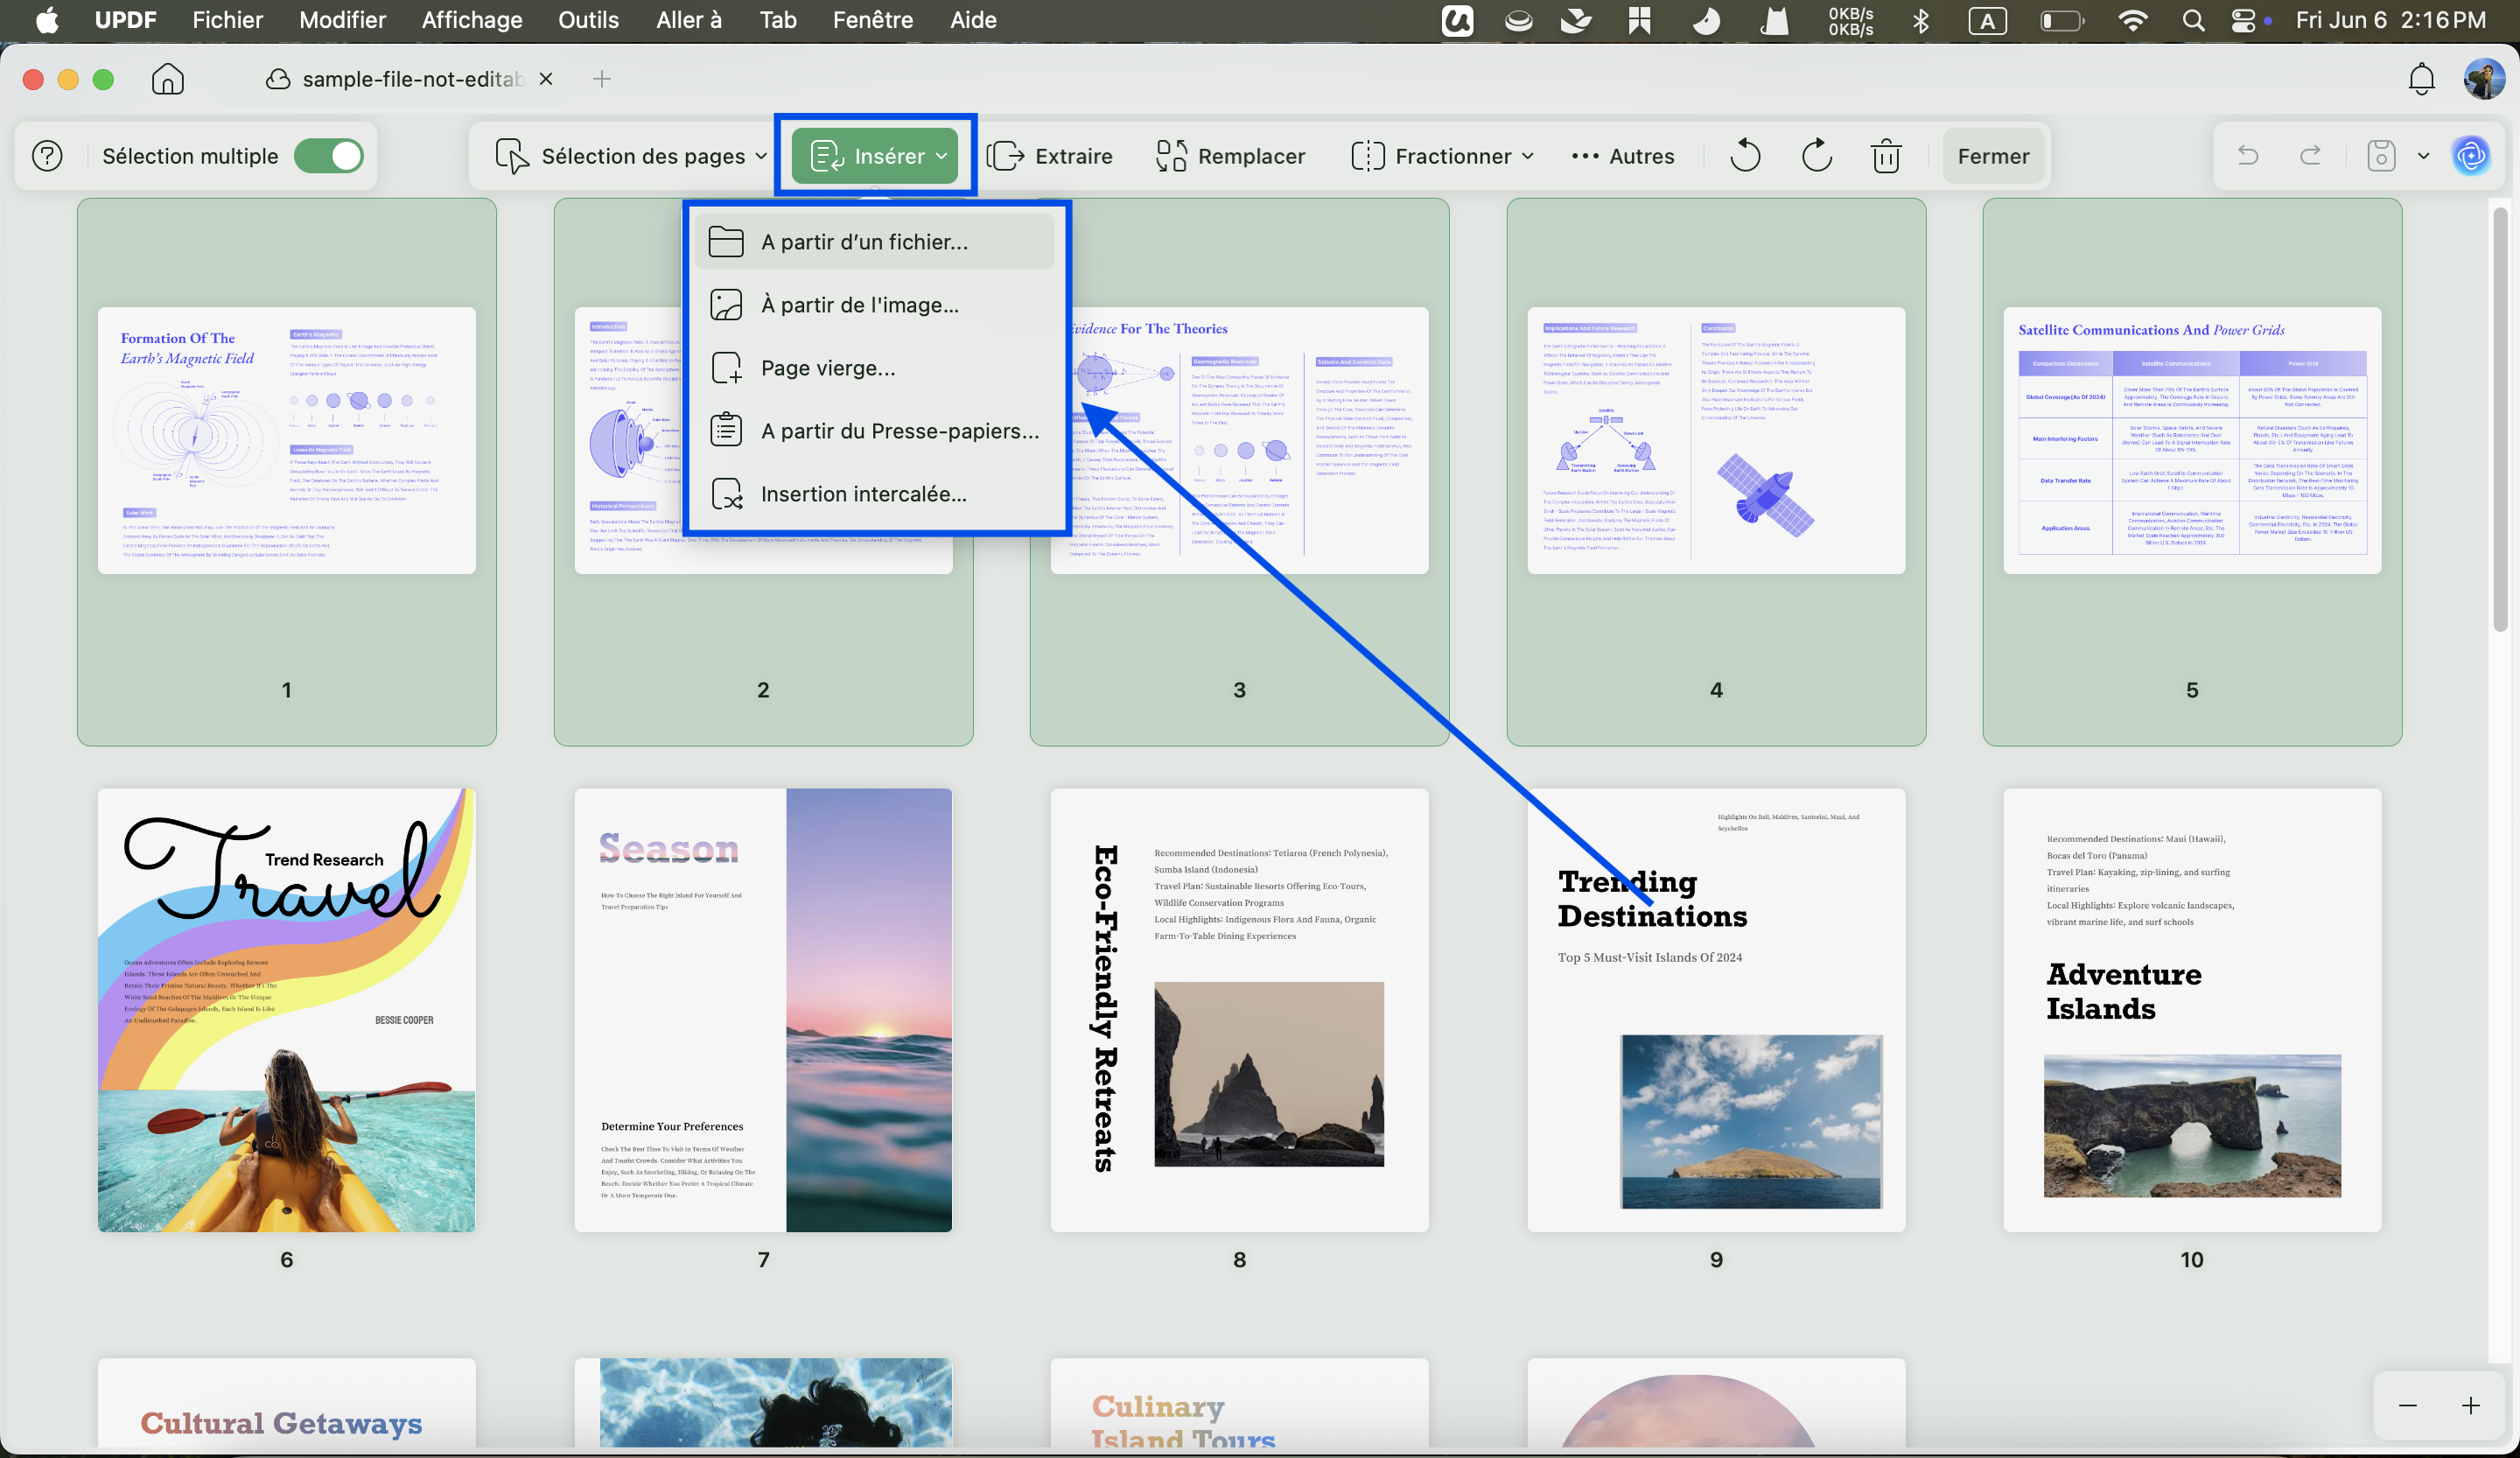Zoom out thumbnails with minus button
The height and width of the screenshot is (1458, 2520).
2408,1406
